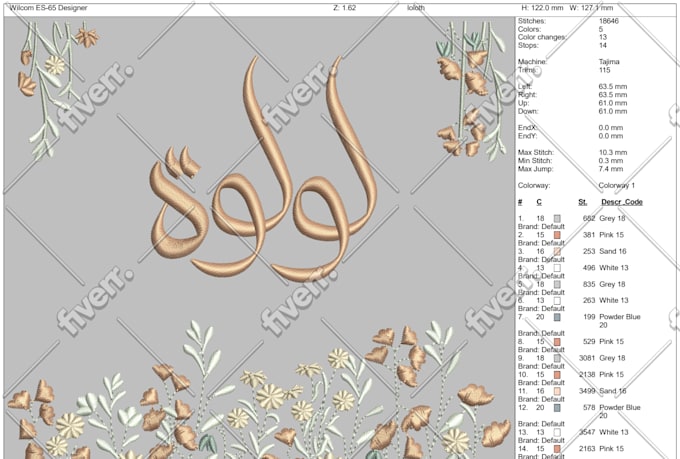Select the Max Stitch value '10.3 mm'

point(613,152)
